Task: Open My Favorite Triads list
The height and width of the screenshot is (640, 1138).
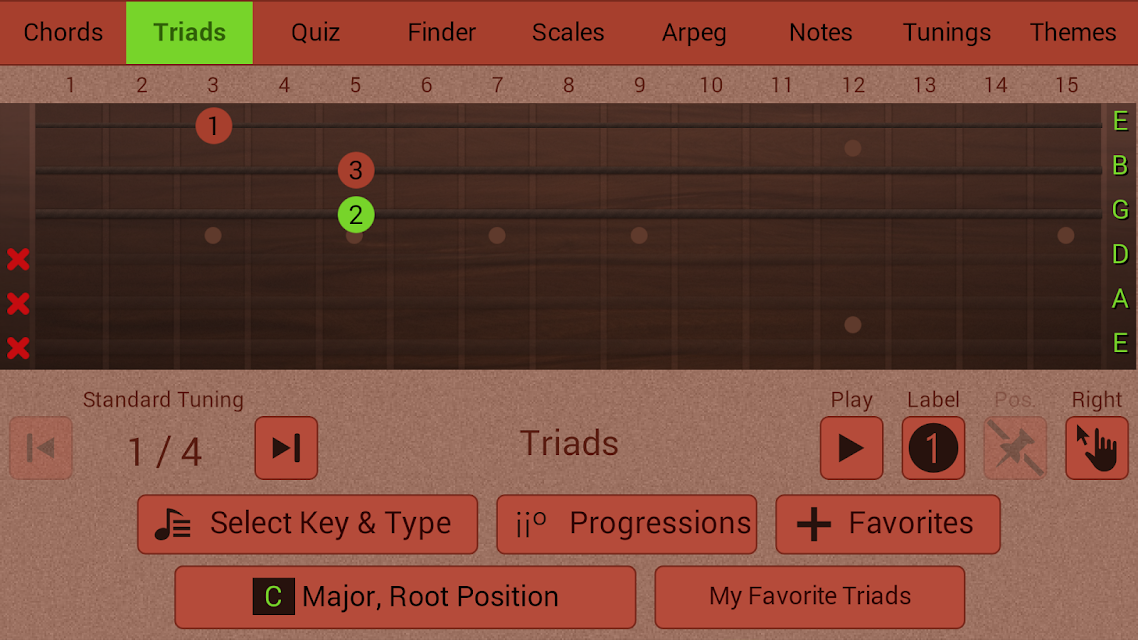Action: tap(810, 596)
